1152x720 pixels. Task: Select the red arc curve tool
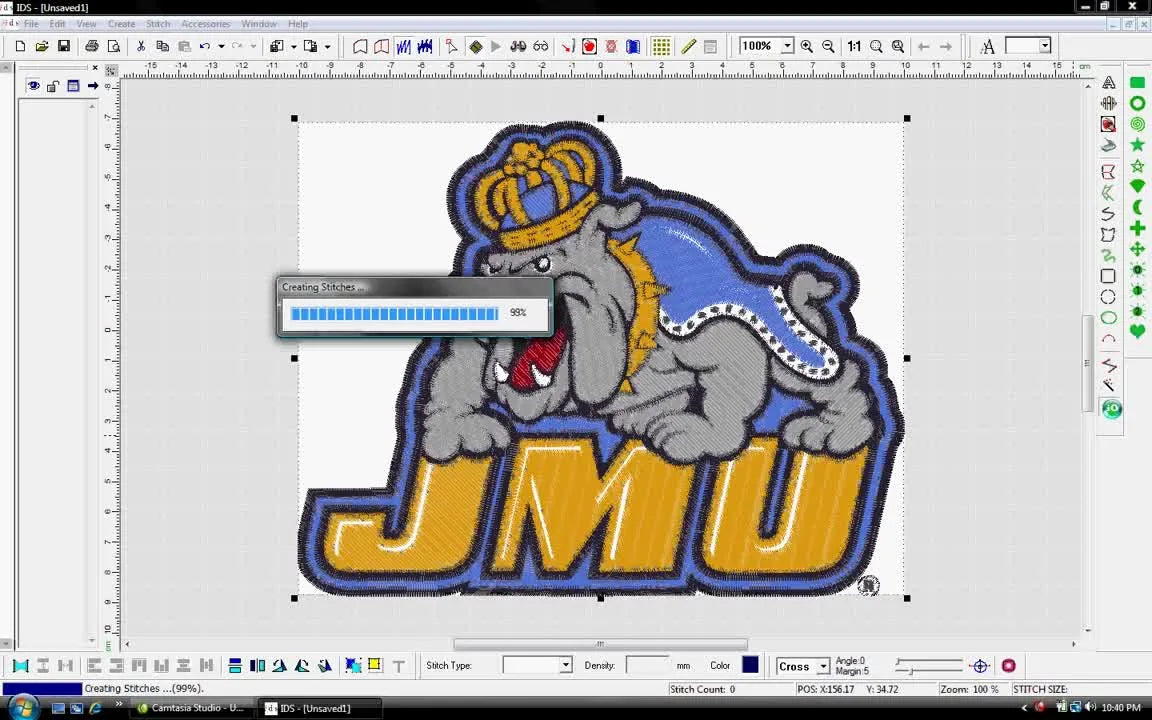tap(1108, 339)
